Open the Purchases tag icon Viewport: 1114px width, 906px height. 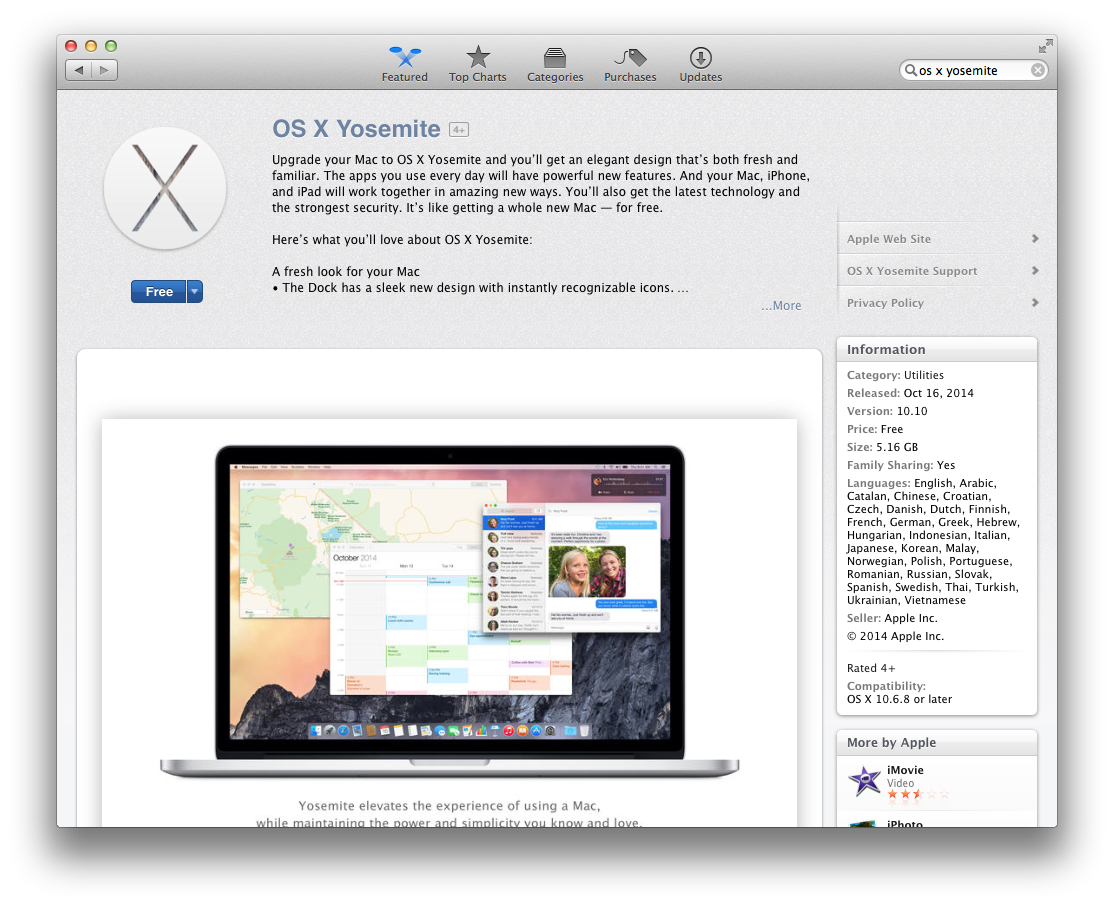click(x=630, y=58)
